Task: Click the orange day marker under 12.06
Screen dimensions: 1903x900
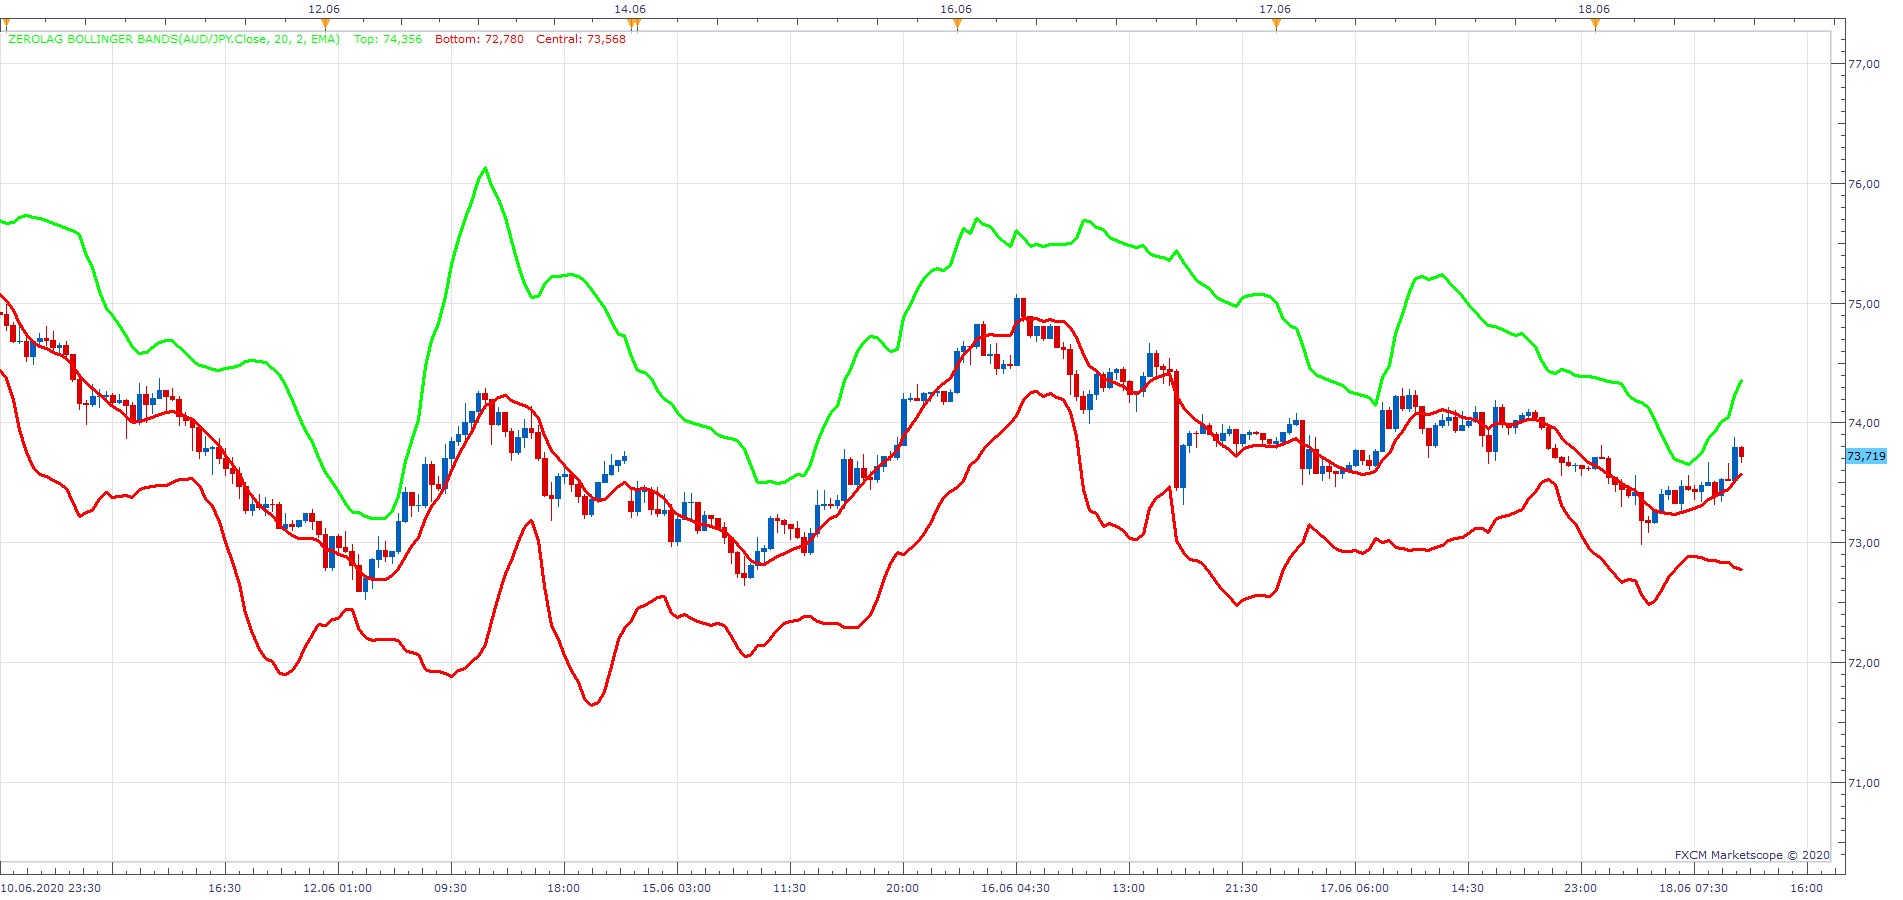Action: point(325,25)
